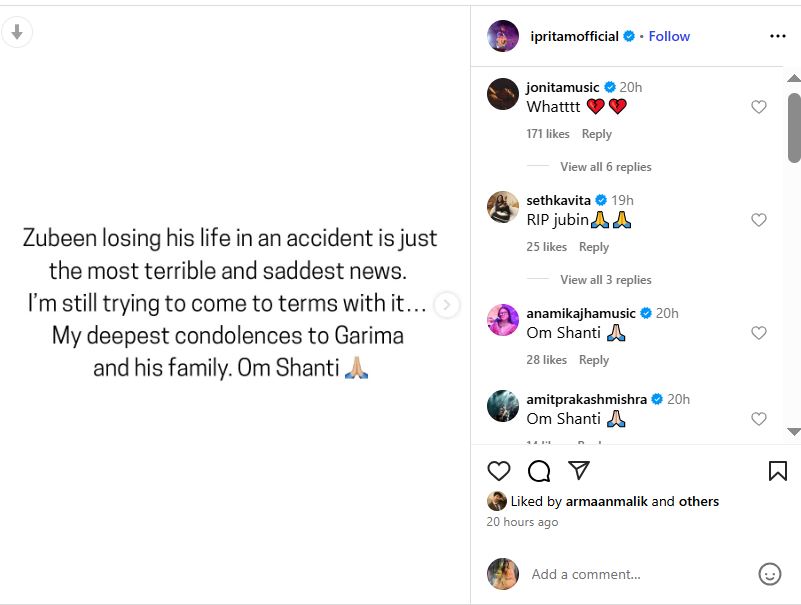The width and height of the screenshot is (801, 605).
Task: View amitprakashmishra's profile
Action: tap(587, 399)
